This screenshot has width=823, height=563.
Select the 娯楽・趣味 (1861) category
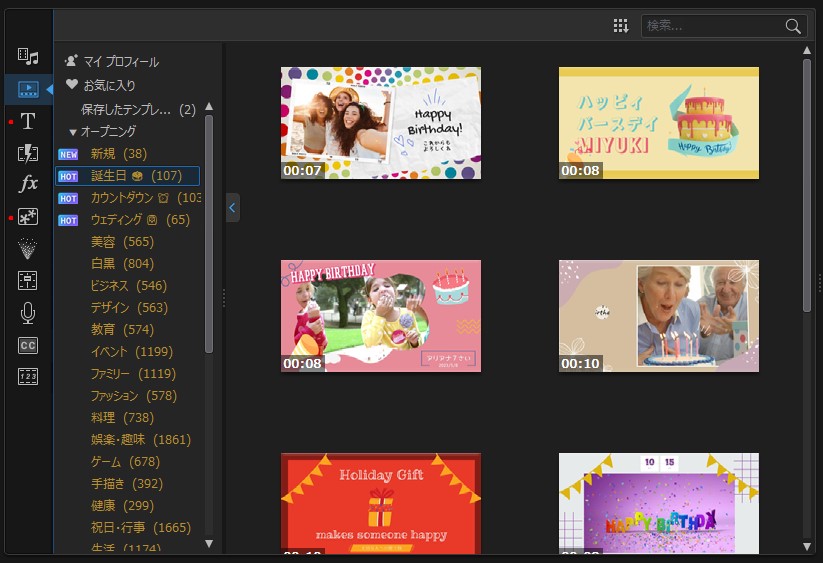pyautogui.click(x=141, y=439)
